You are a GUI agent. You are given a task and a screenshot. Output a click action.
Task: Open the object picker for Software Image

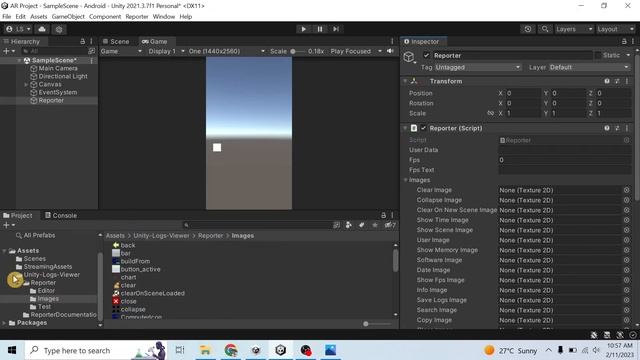(x=627, y=260)
